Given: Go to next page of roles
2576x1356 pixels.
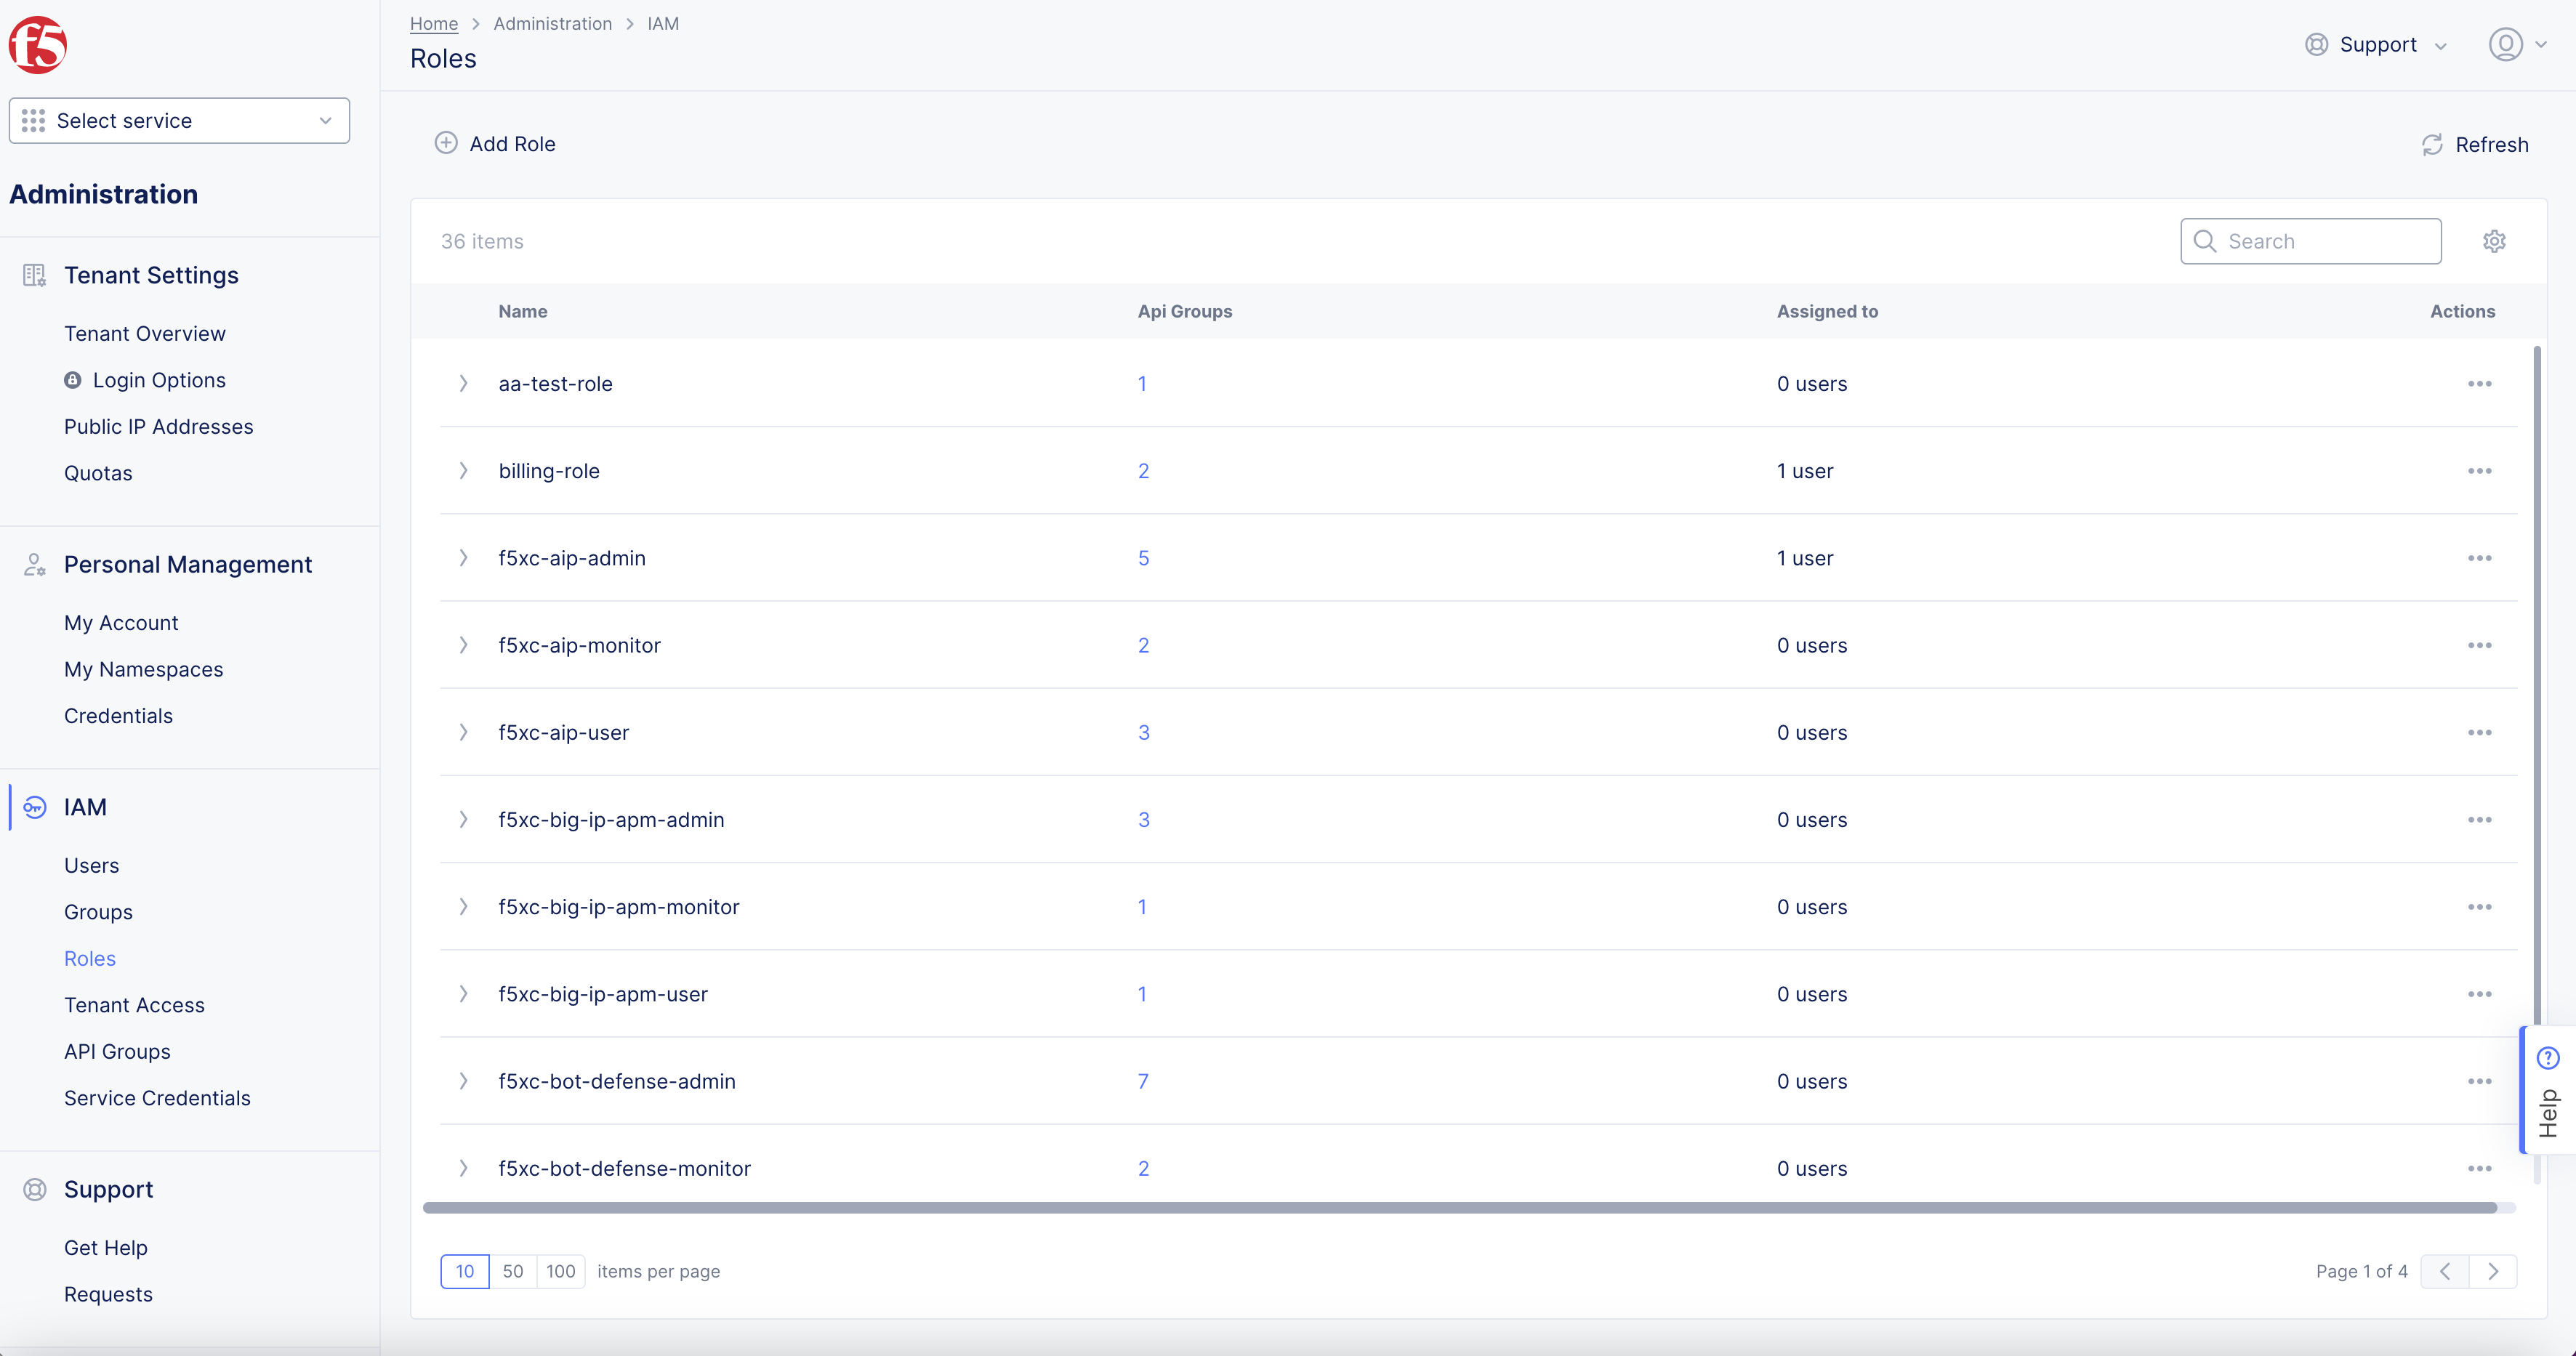Looking at the screenshot, I should click(2493, 1271).
